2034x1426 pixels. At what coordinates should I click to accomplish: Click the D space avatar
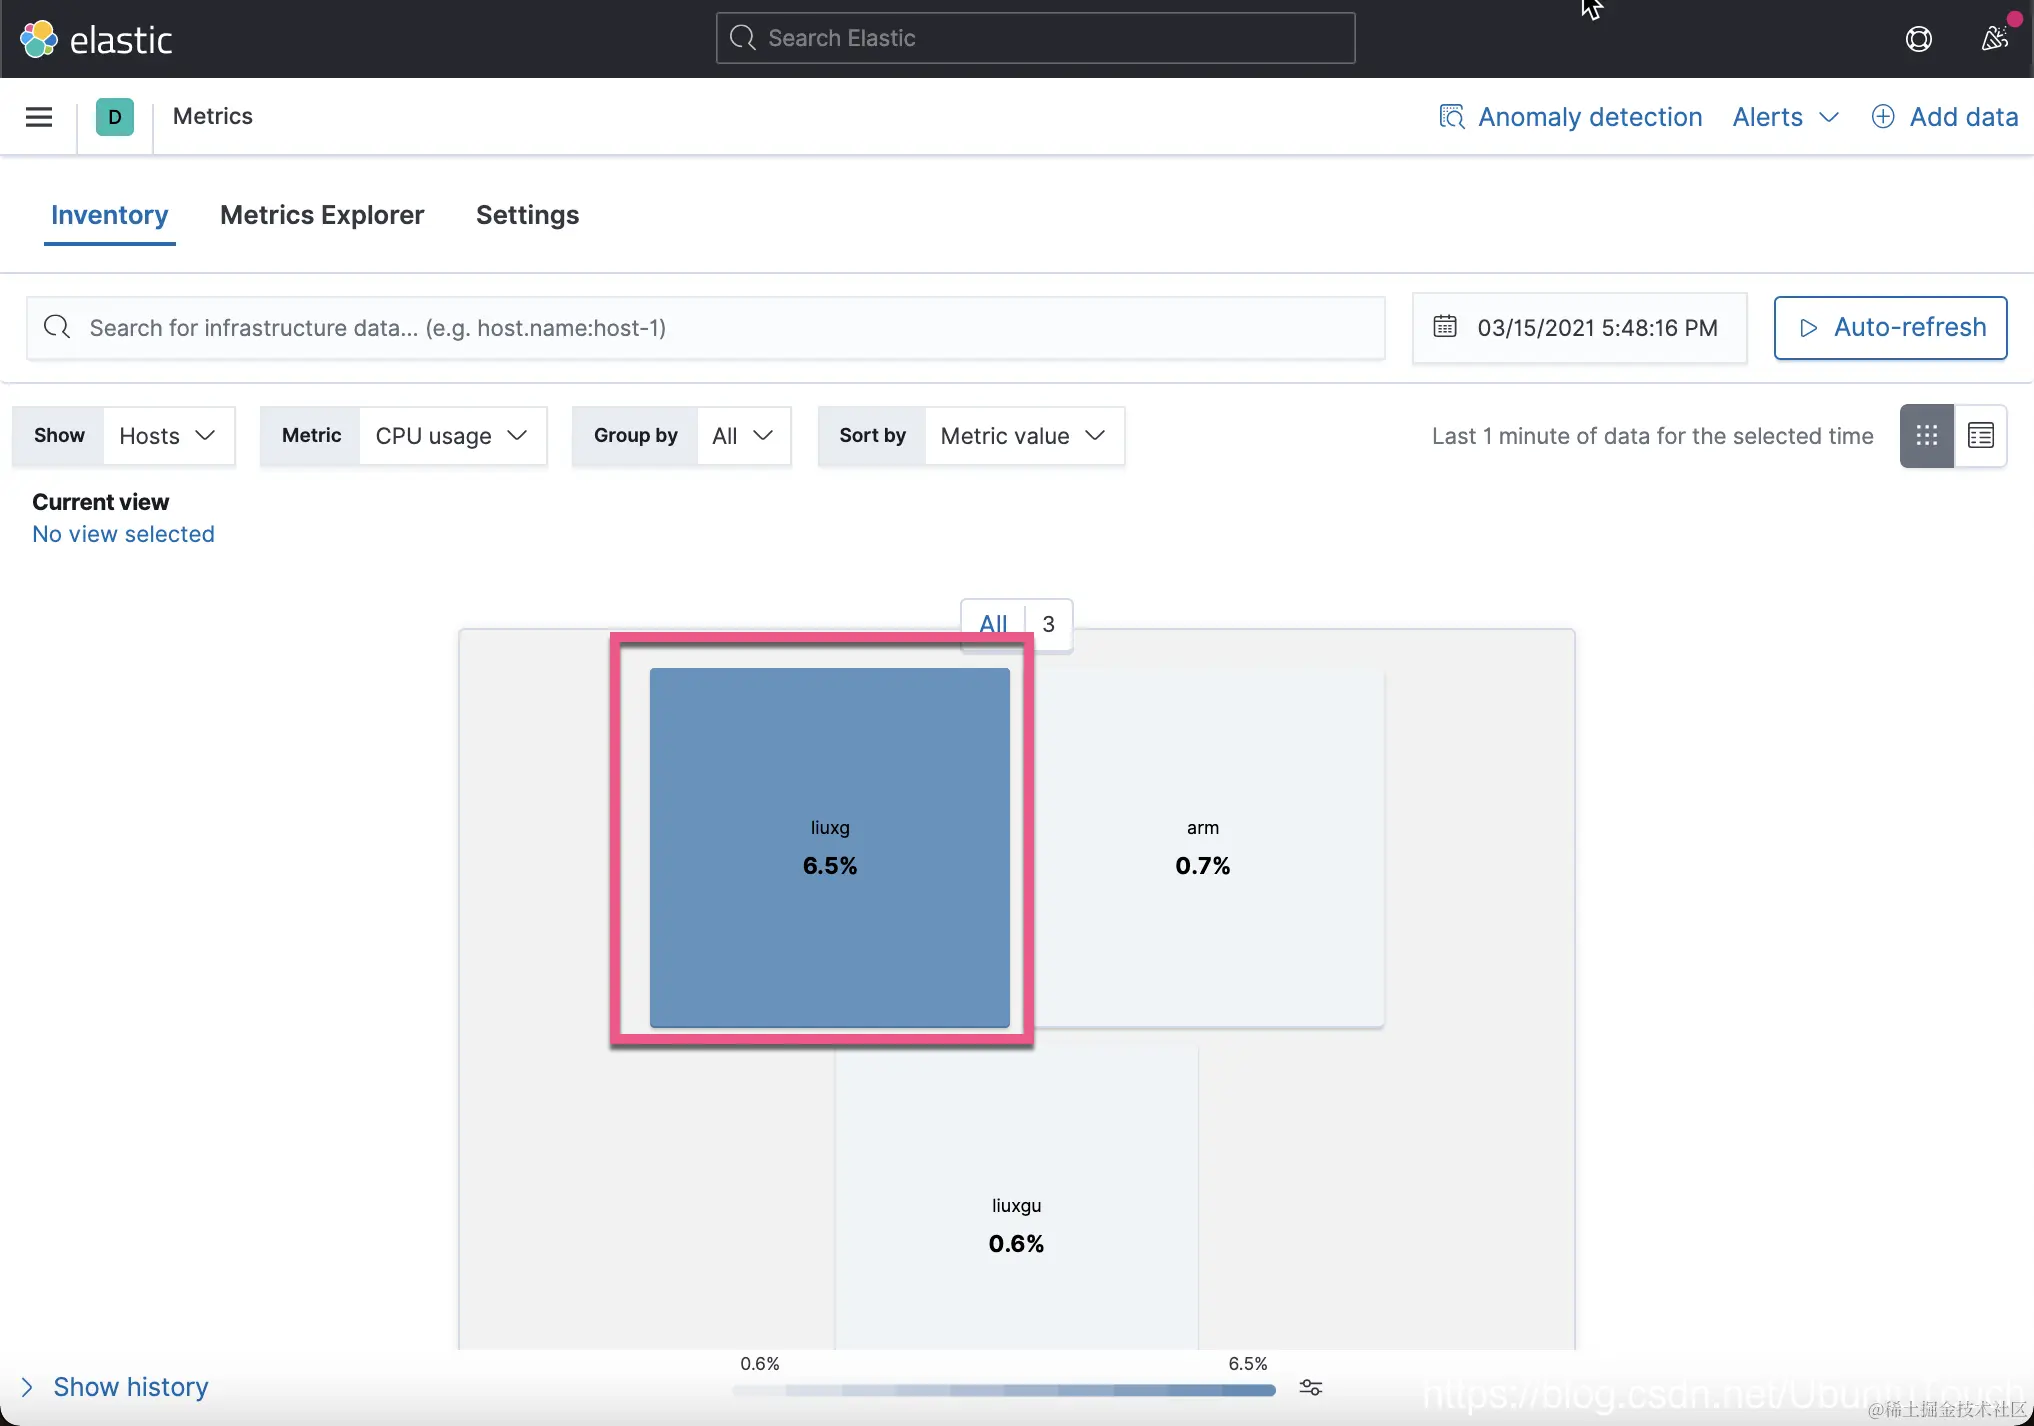(115, 117)
